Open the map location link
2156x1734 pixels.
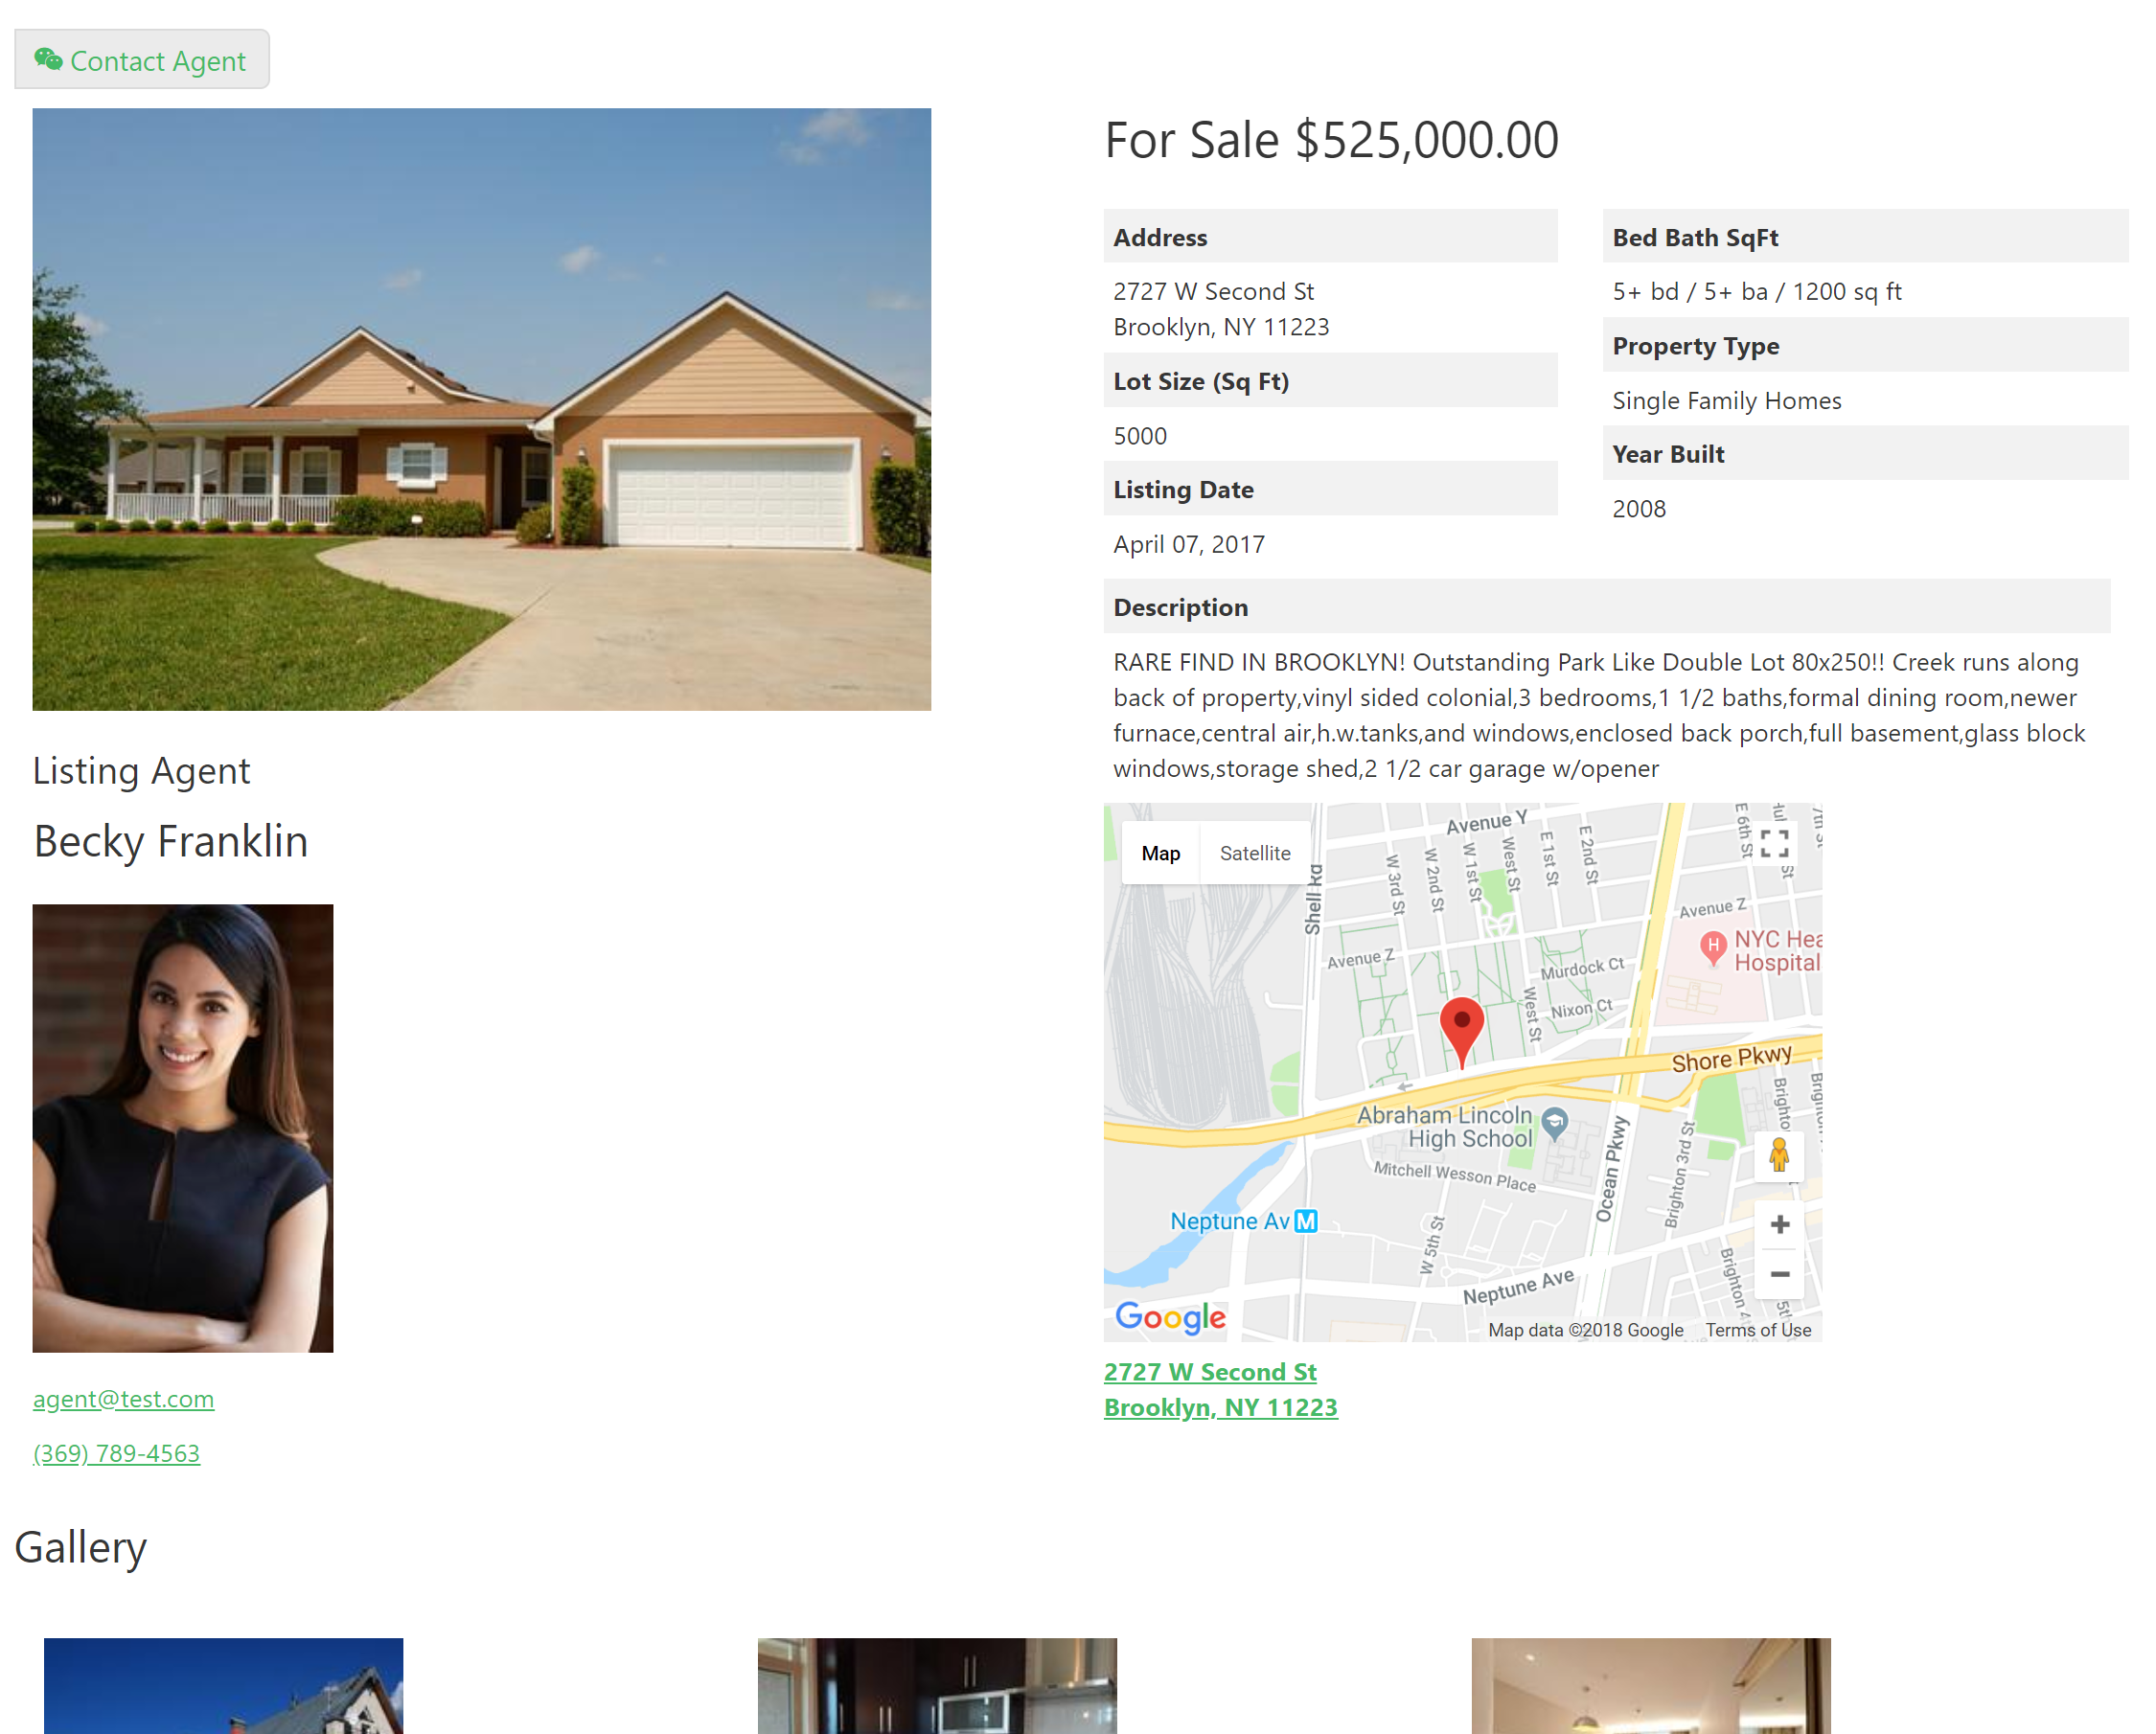(1218, 1389)
